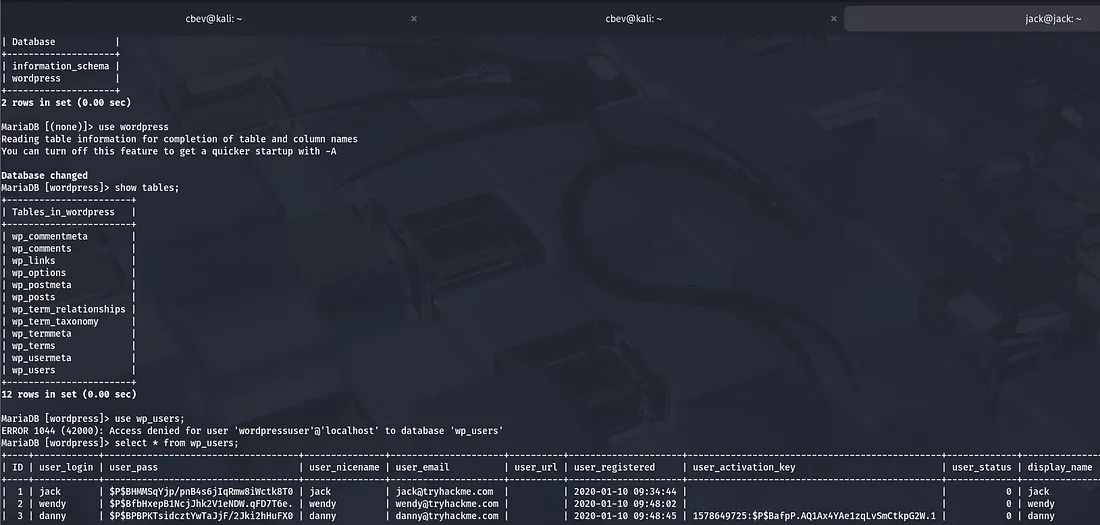Click wendy@tryhackme.com email entry
This screenshot has width=1100, height=525.
[x=447, y=504]
